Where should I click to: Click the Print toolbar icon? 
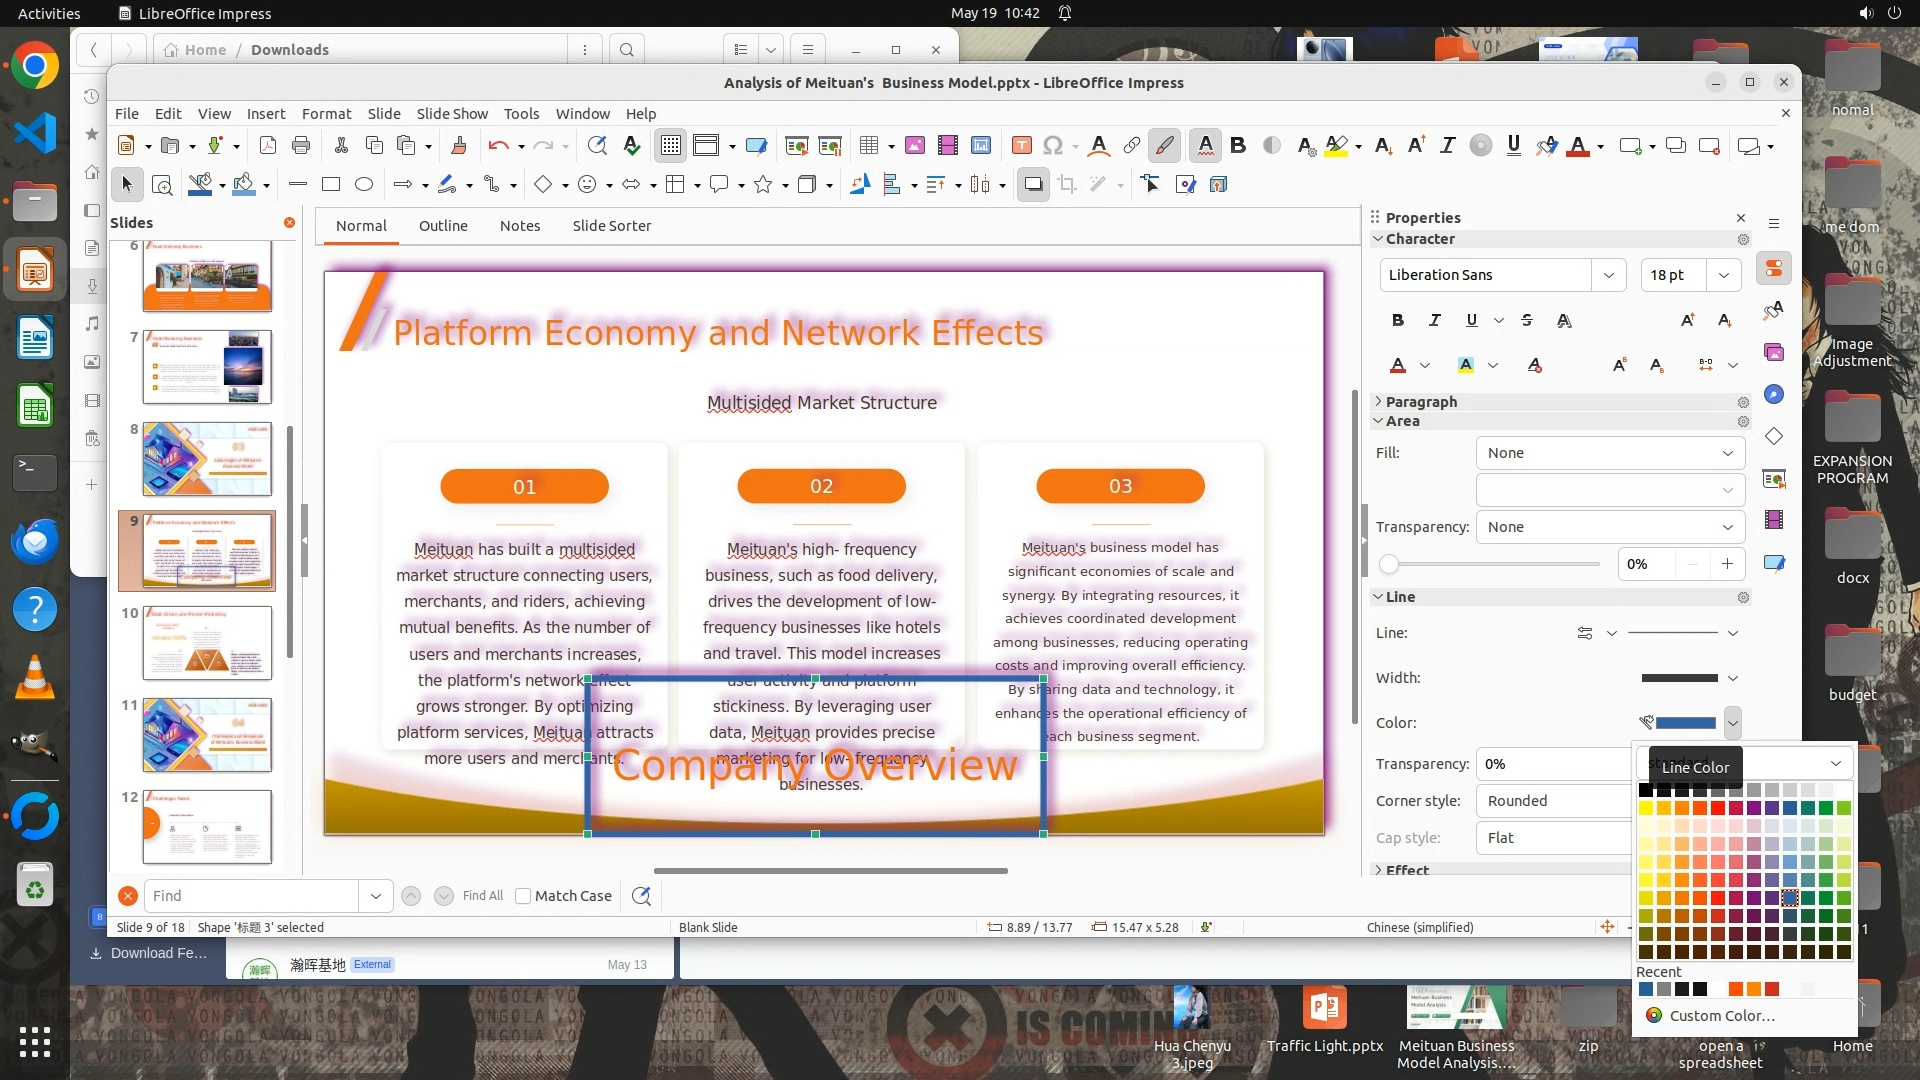click(x=301, y=146)
